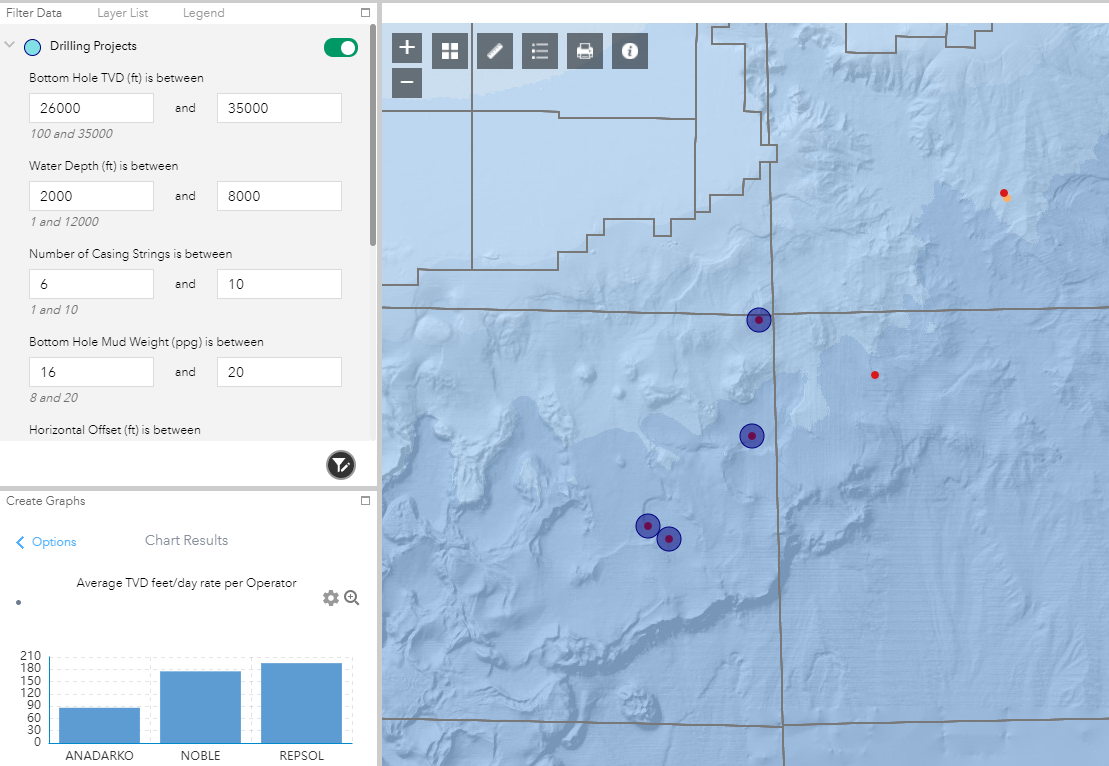Zoom out of the map
Image resolution: width=1109 pixels, height=766 pixels.
click(x=407, y=82)
